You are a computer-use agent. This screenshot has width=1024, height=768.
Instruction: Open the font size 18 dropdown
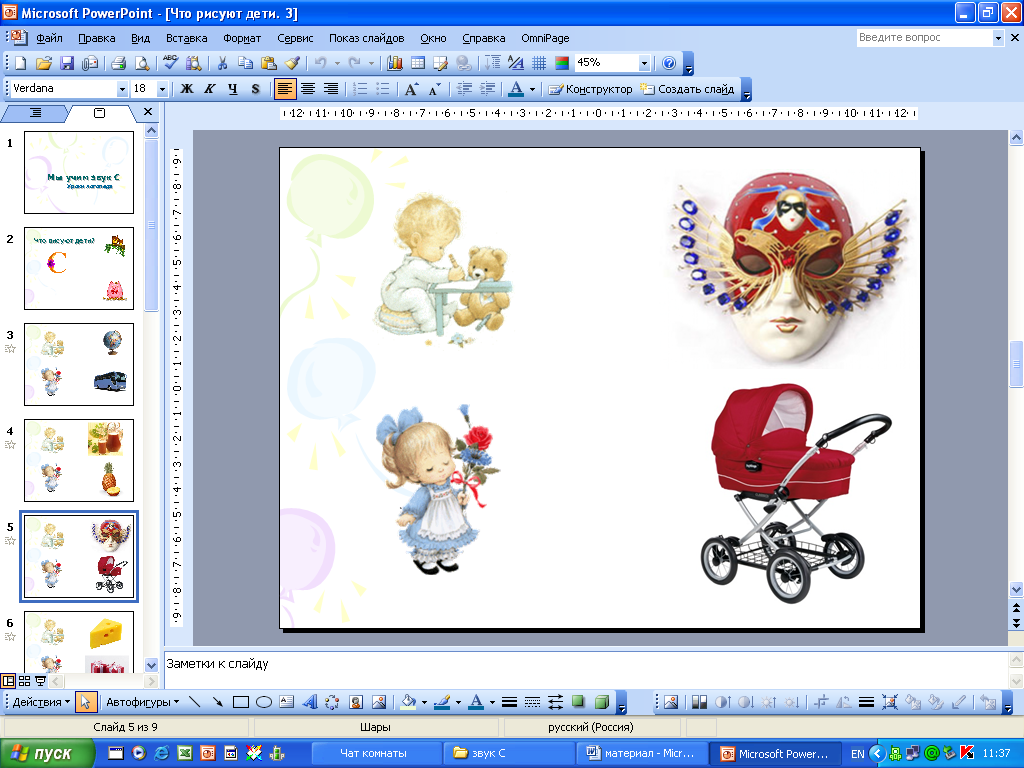[x=163, y=89]
